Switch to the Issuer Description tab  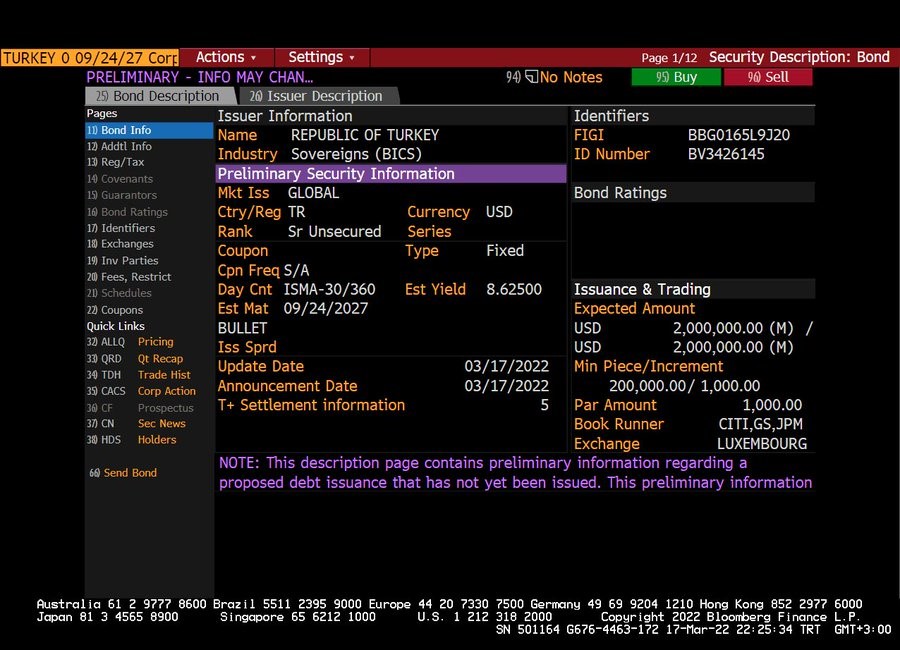[317, 96]
